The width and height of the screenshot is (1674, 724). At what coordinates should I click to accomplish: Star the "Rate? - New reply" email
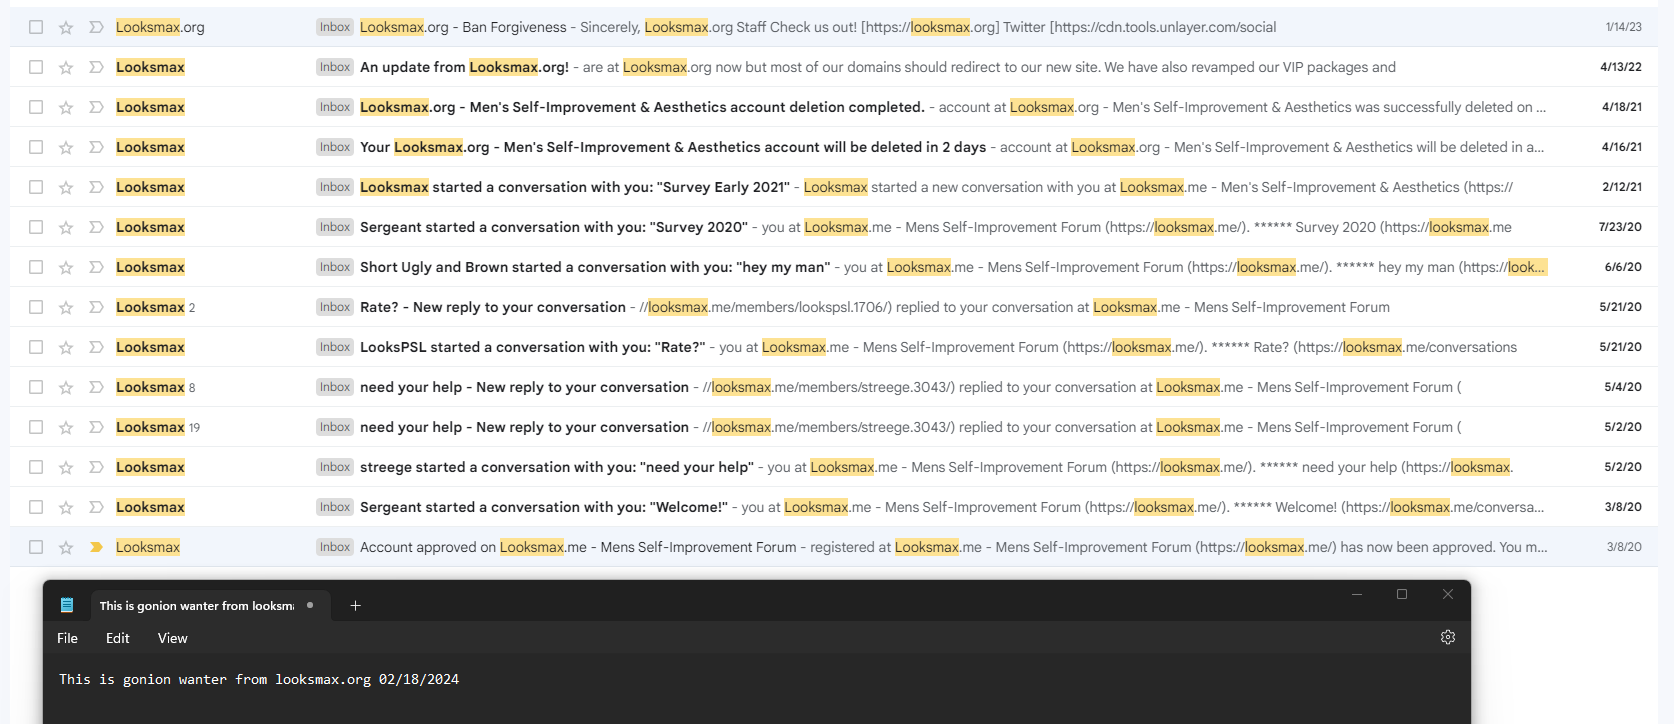[66, 307]
